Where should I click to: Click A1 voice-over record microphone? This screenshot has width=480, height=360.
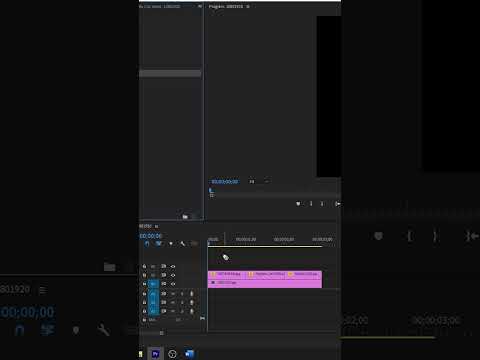pyautogui.click(x=192, y=294)
